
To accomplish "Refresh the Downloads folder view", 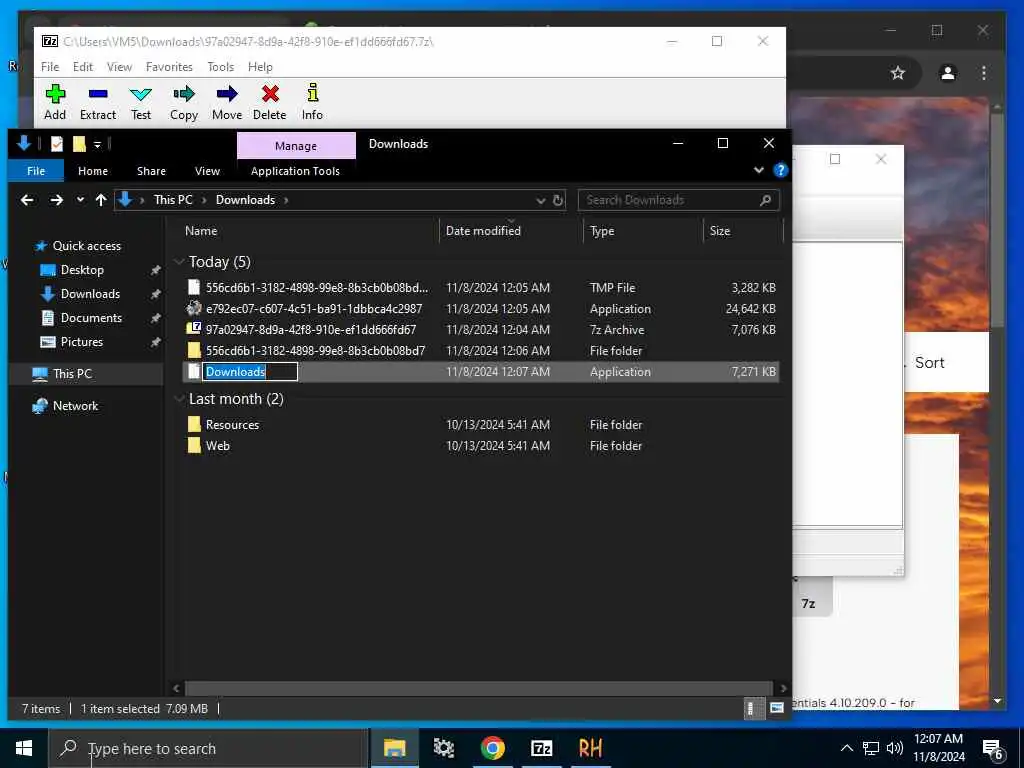I will click(x=558, y=200).
